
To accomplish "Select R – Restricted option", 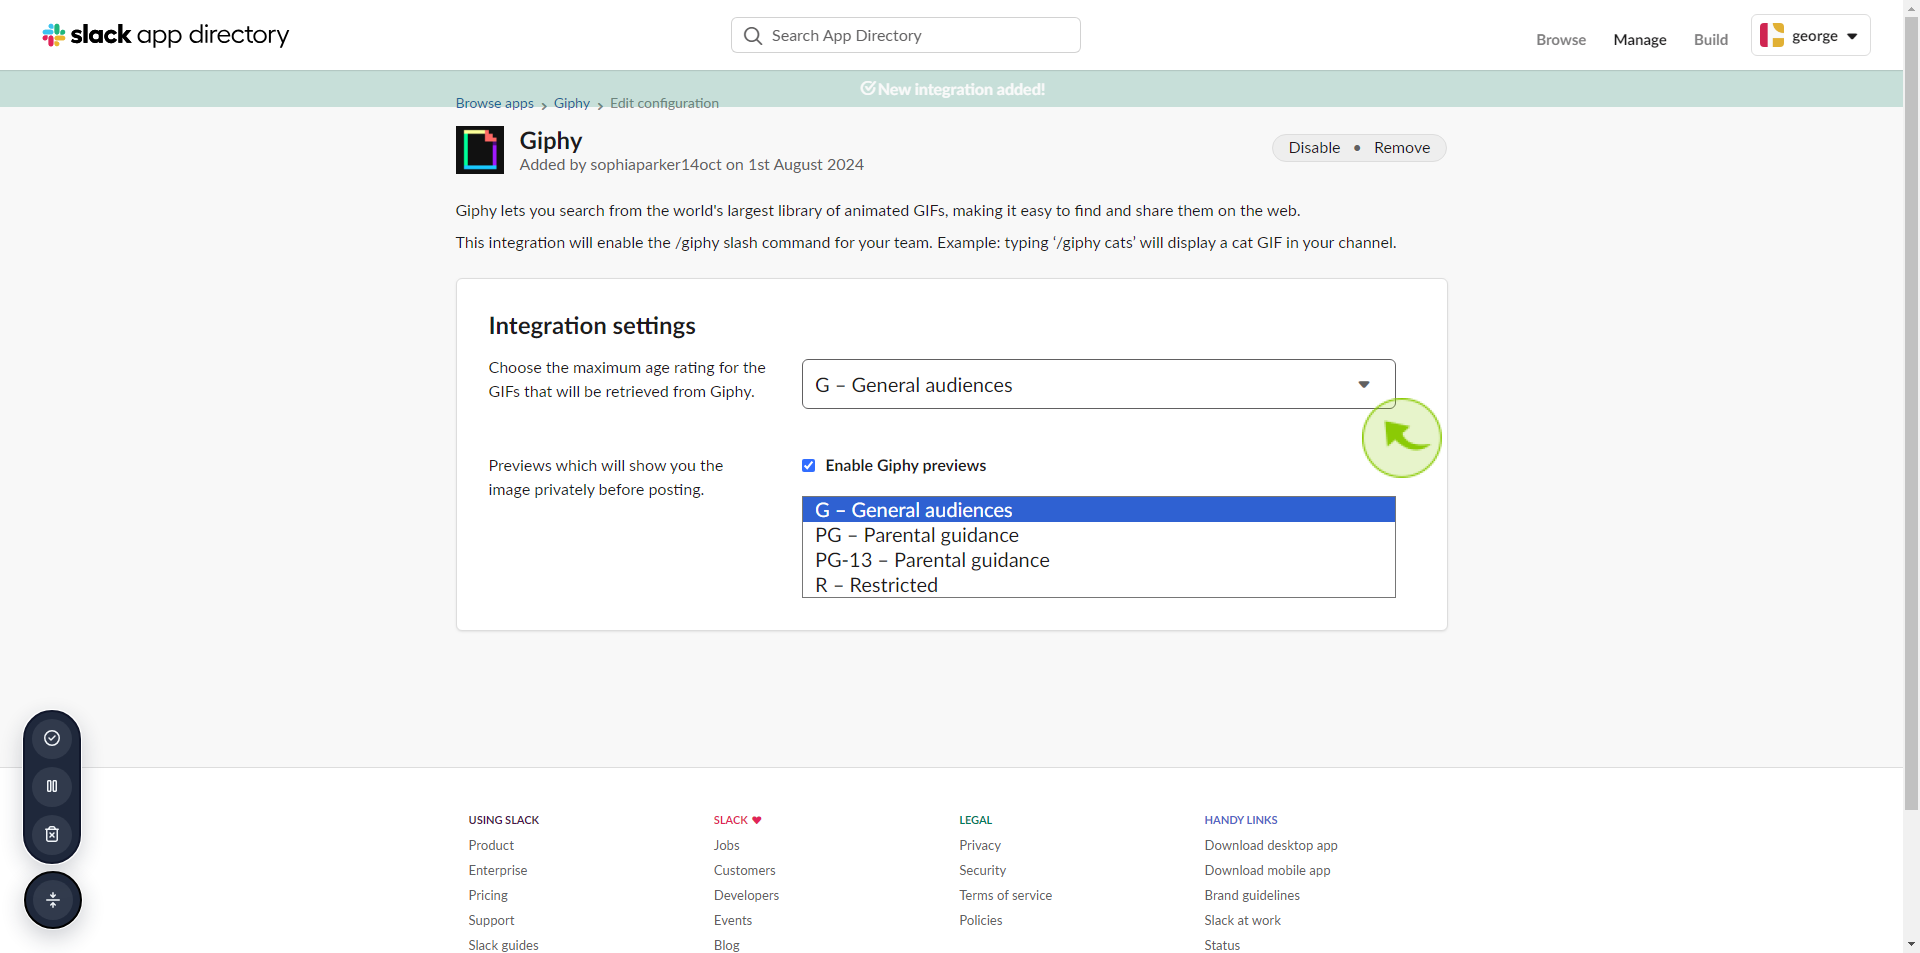I will (x=1098, y=585).
